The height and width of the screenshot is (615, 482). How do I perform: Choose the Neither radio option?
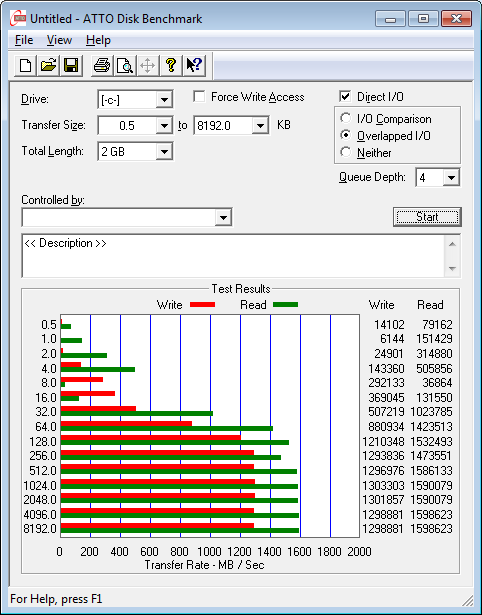point(346,152)
